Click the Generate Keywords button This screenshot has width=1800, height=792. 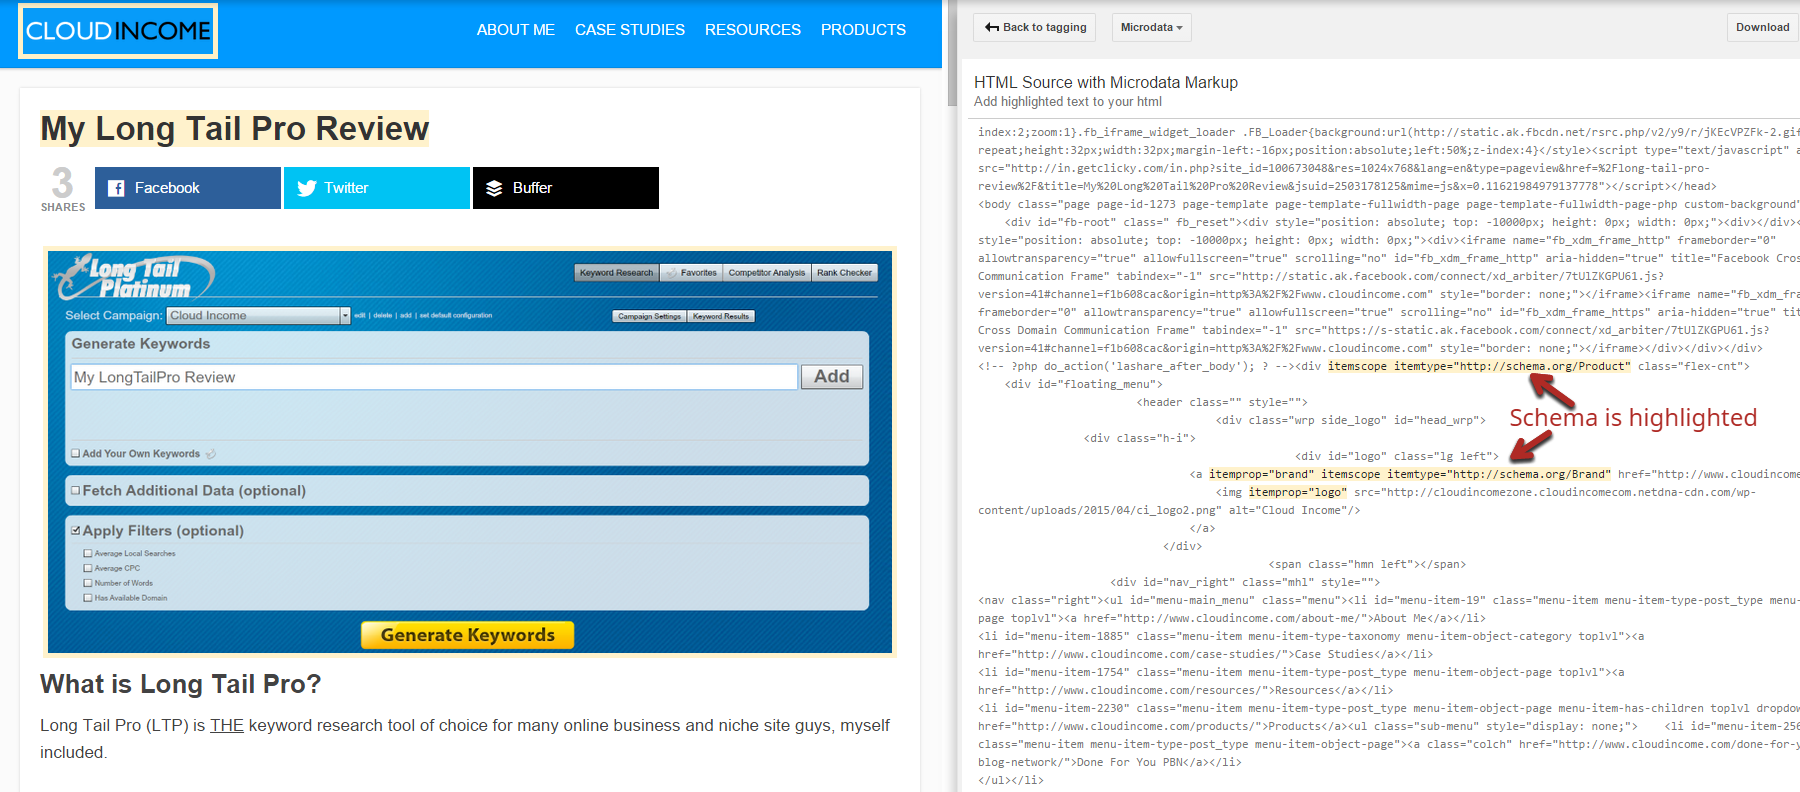[x=467, y=635]
